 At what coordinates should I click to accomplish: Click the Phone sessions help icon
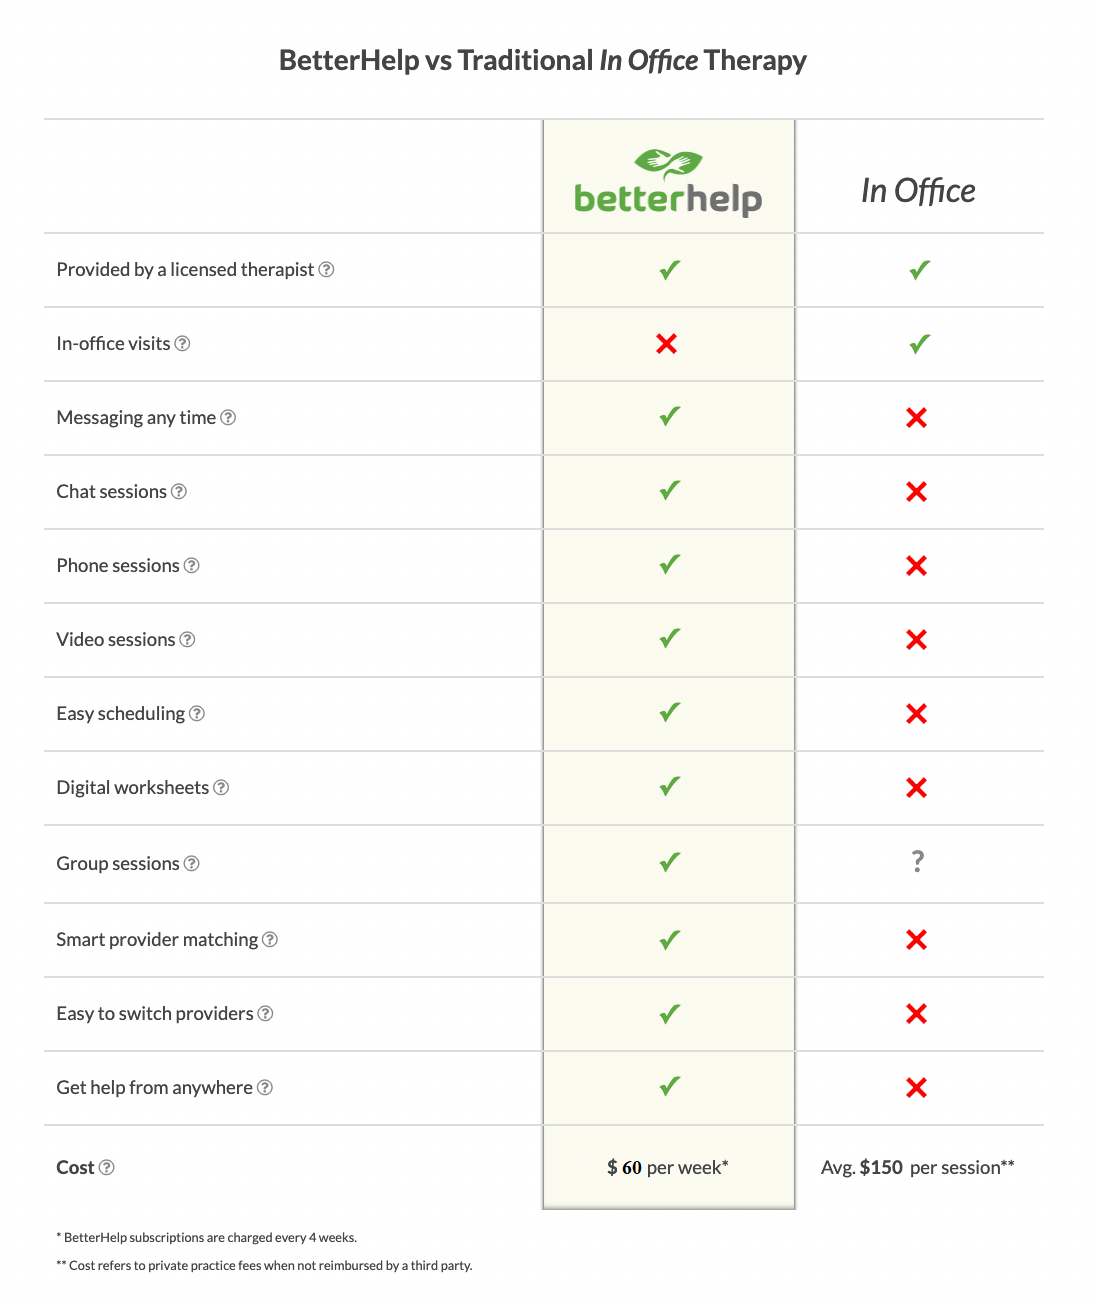(x=192, y=566)
